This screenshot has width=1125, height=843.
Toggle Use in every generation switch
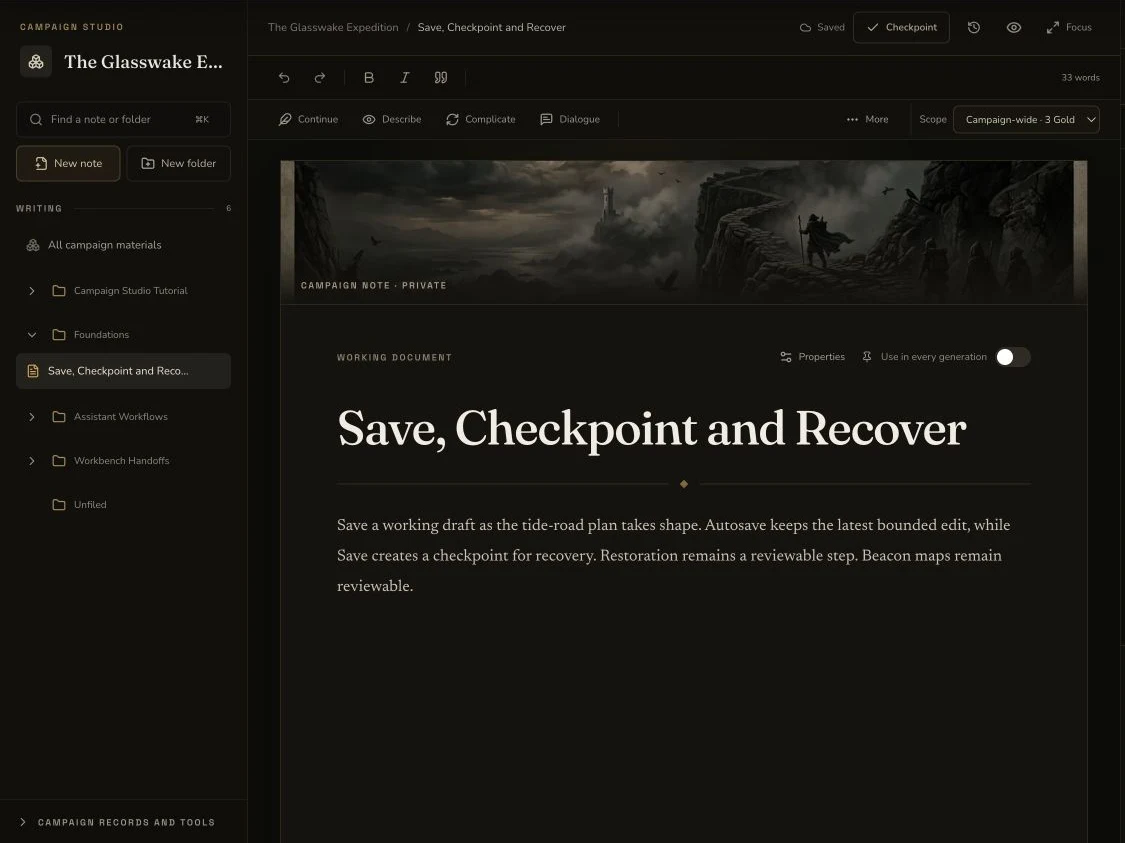(1013, 357)
